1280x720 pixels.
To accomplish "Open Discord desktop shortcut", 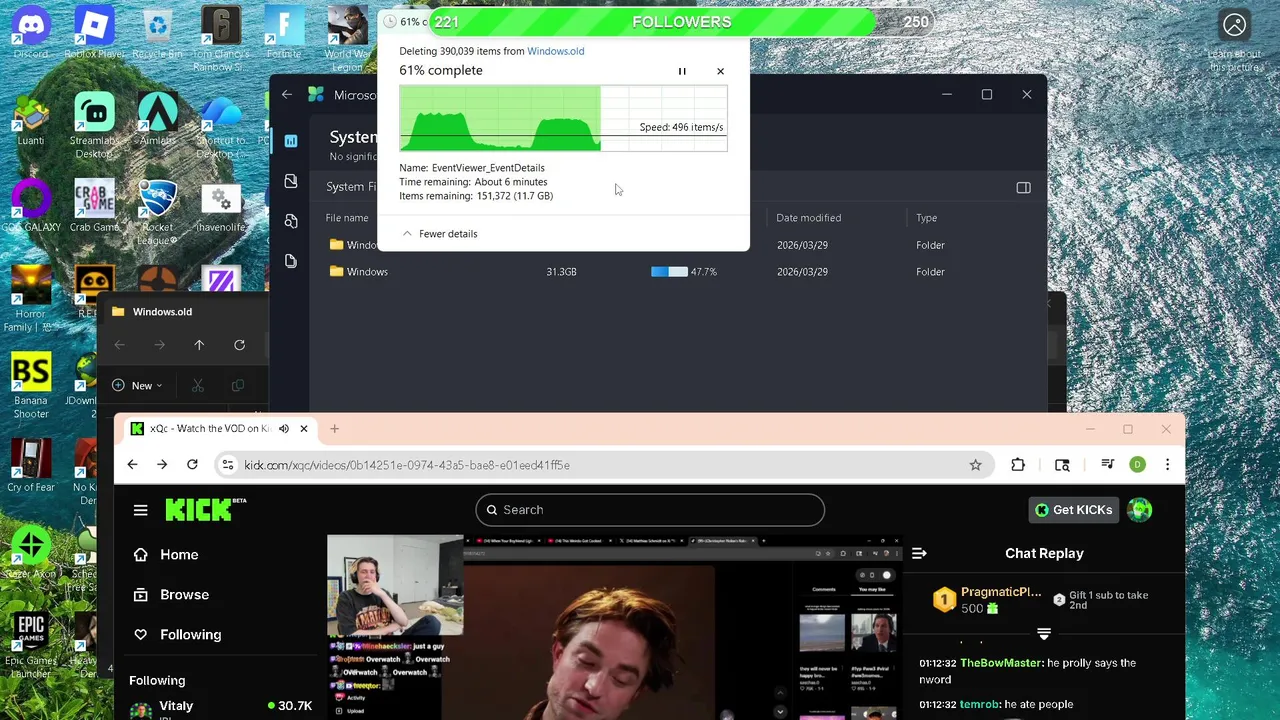I will click(31, 32).
